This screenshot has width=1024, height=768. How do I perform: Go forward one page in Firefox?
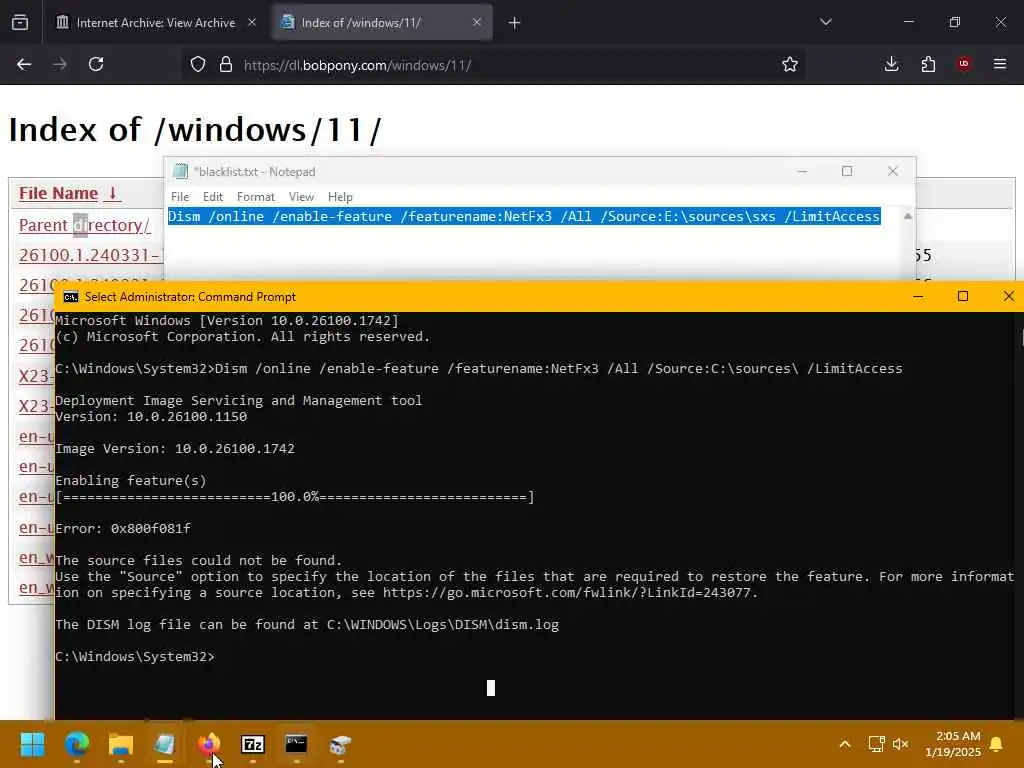click(60, 65)
